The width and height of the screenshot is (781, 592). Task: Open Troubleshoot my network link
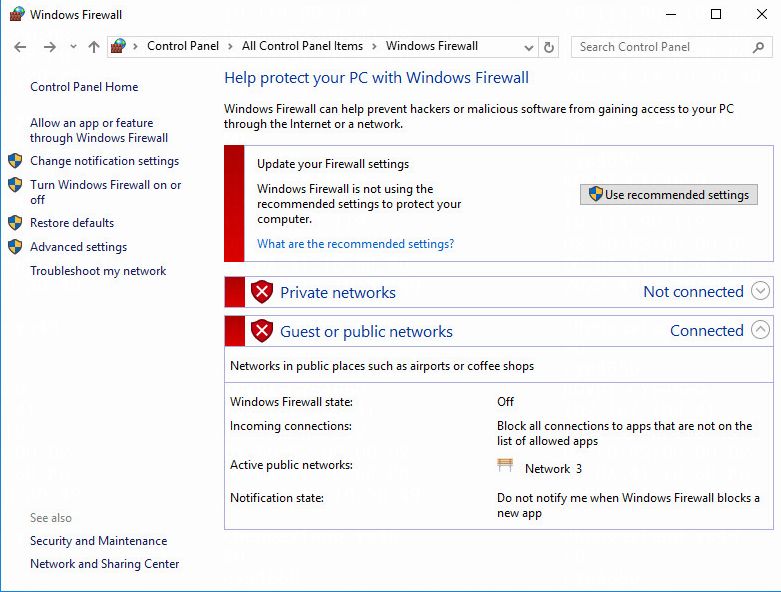pyautogui.click(x=98, y=271)
